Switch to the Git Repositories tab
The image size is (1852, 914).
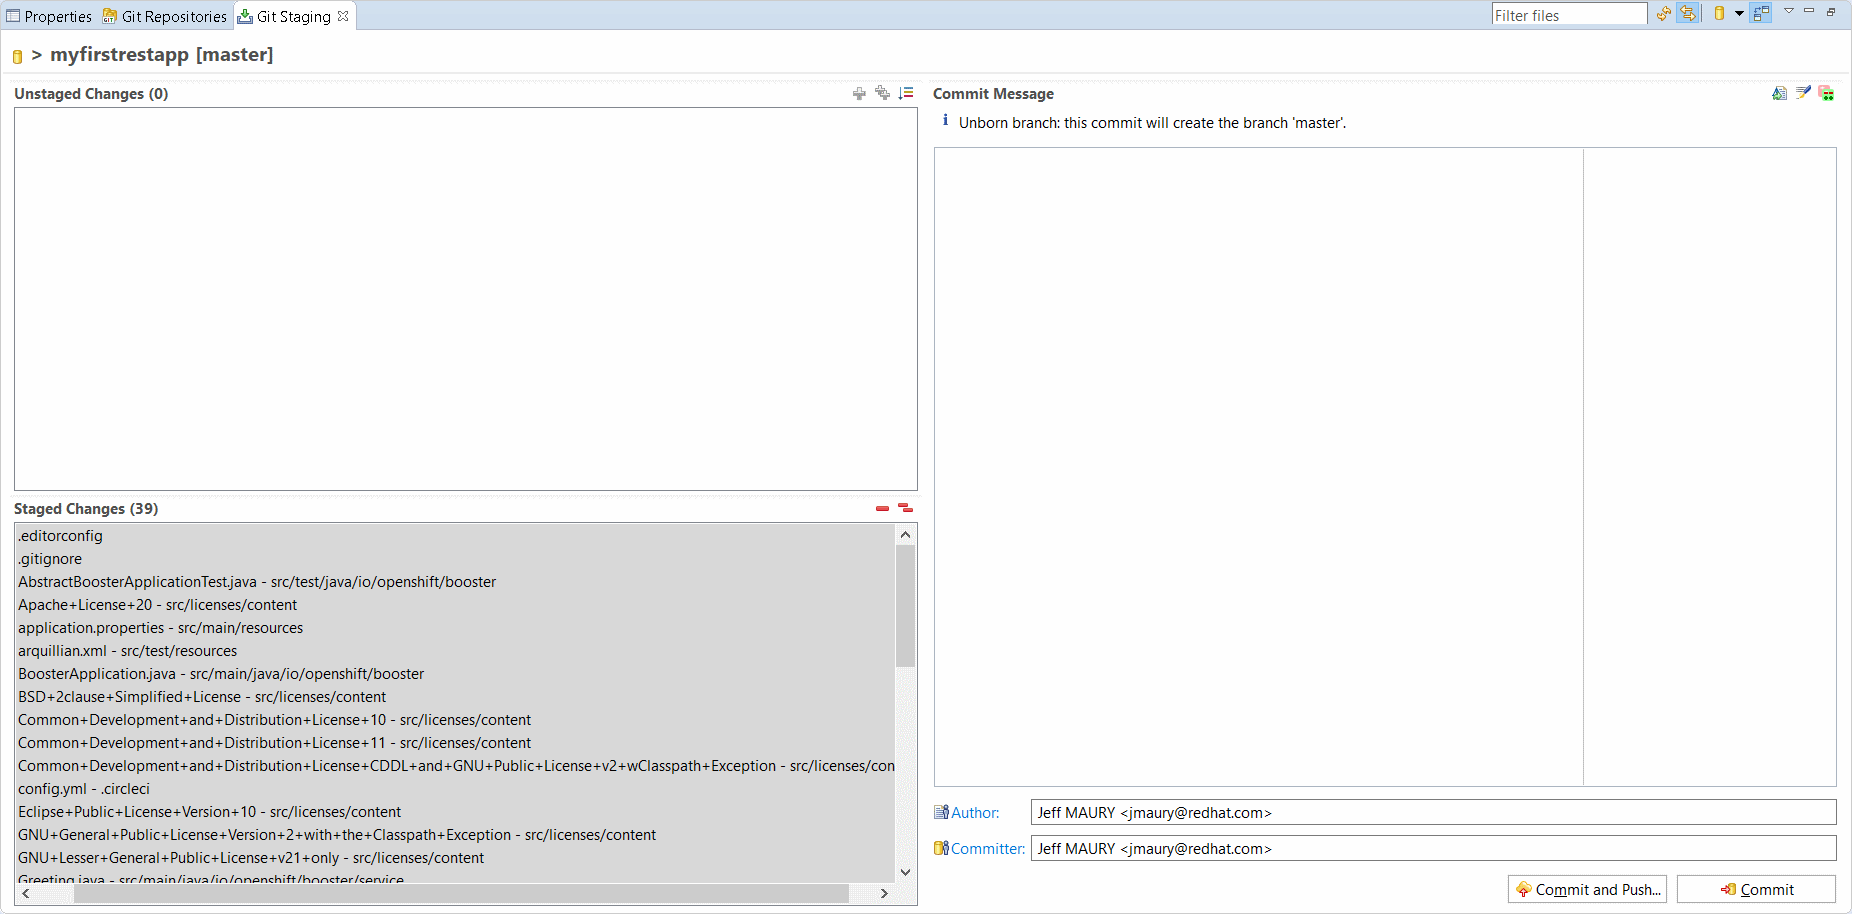click(x=165, y=16)
